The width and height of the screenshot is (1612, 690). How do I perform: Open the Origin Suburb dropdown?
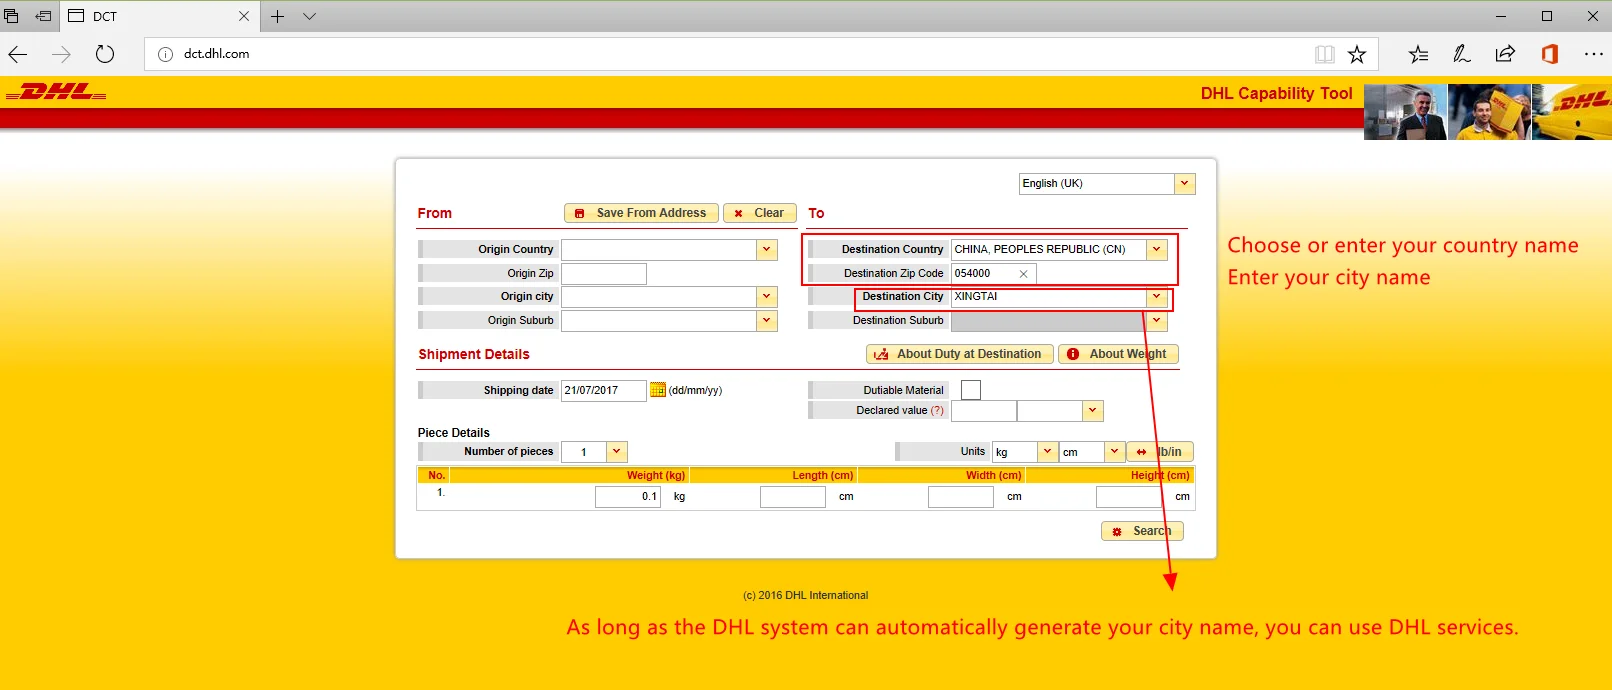coord(767,321)
